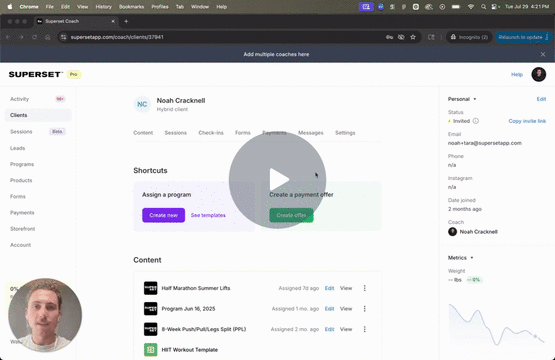Click the Program Jun 16, 2025 thumbnail icon
Image resolution: width=555 pixels, height=360 pixels.
(x=150, y=309)
